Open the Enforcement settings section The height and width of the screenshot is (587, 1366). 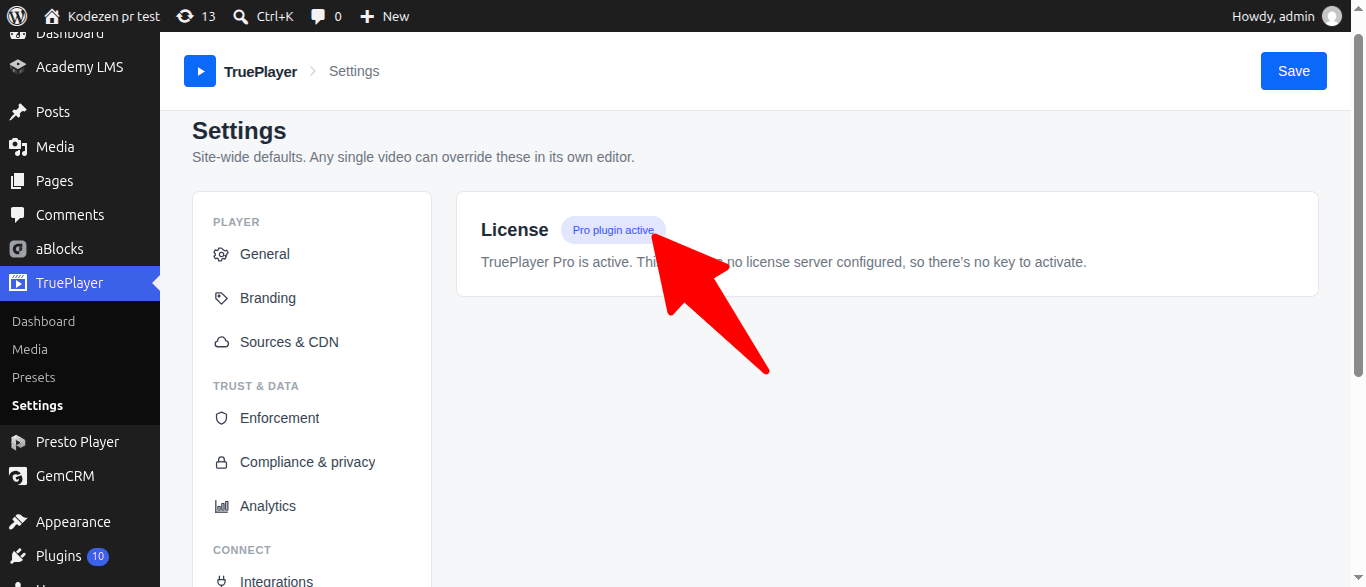click(x=312, y=418)
